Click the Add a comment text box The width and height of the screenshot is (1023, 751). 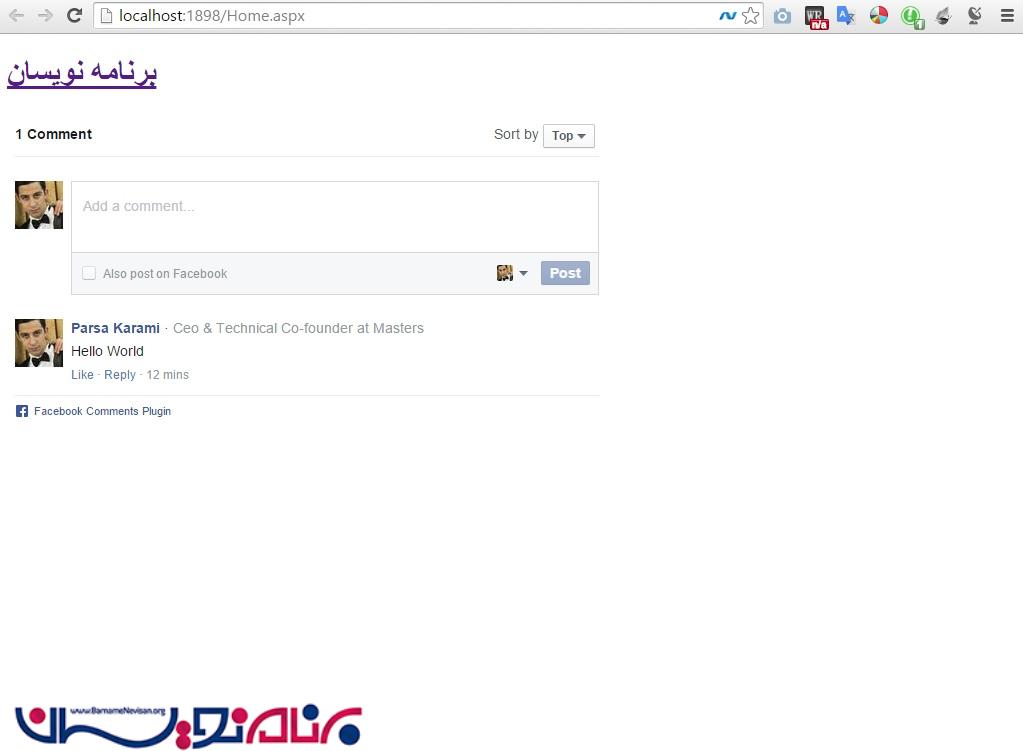pos(335,217)
